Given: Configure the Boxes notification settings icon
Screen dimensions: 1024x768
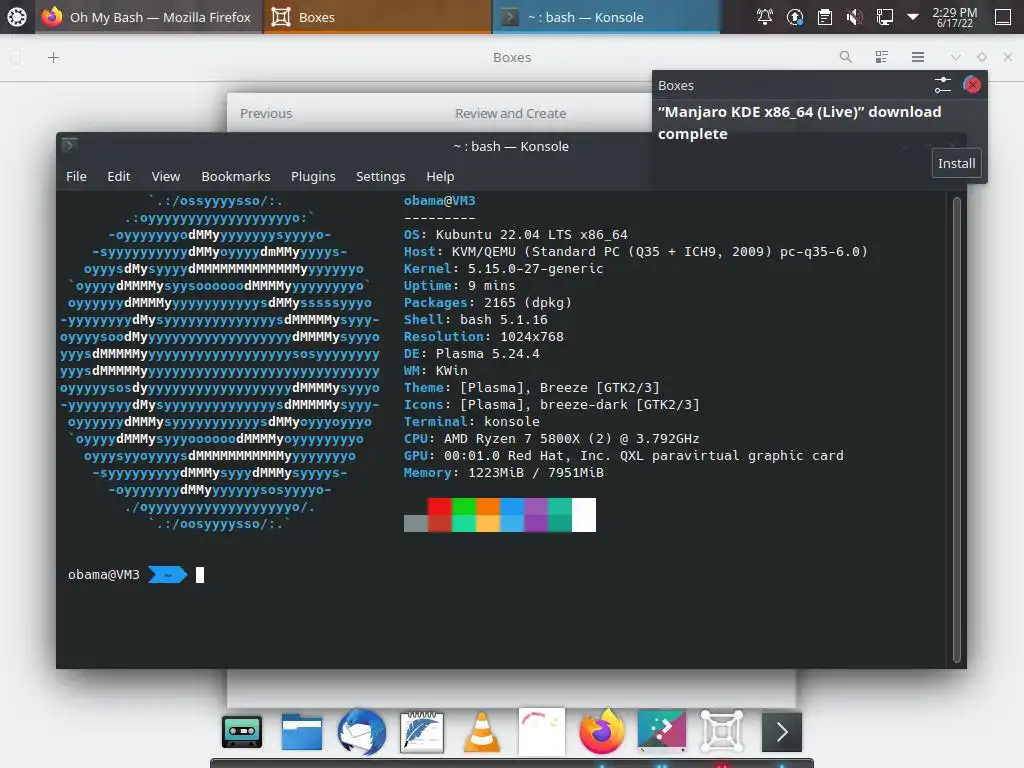Looking at the screenshot, I should 942,85.
